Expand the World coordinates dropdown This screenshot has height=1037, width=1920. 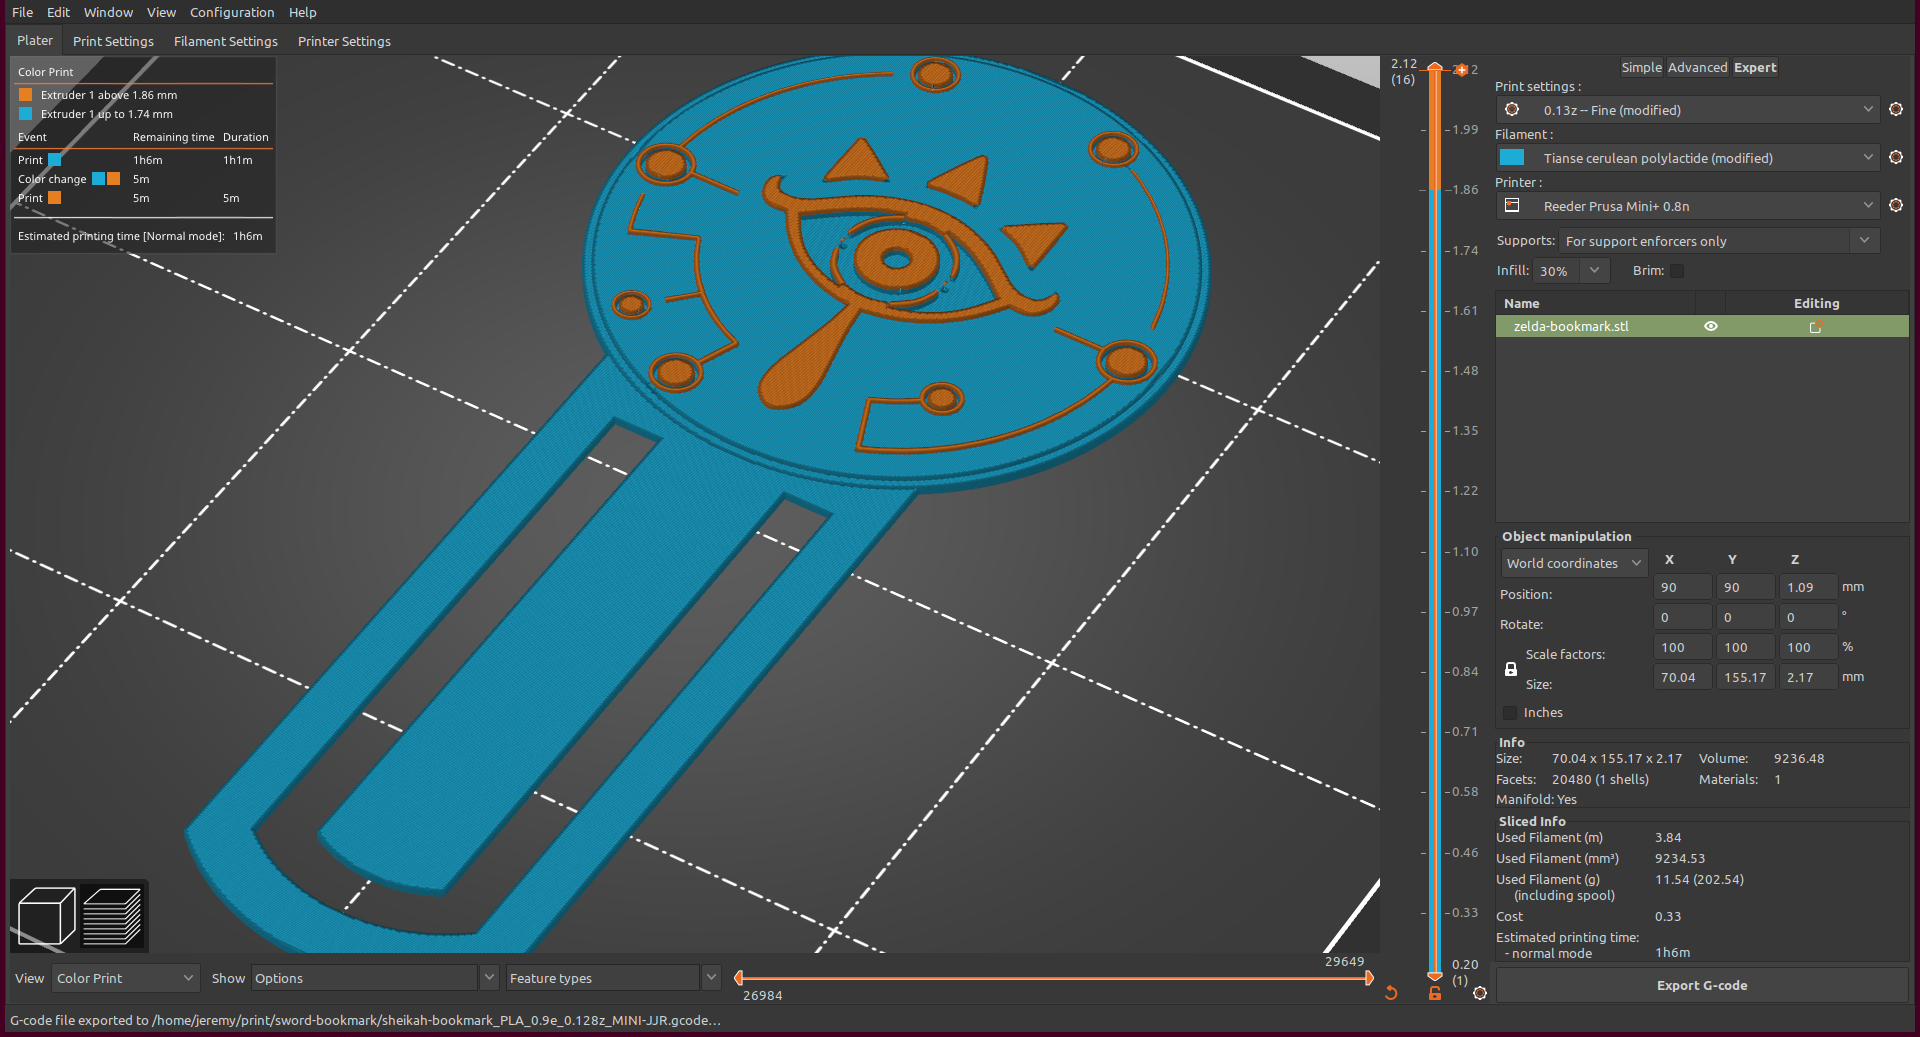[1574, 563]
